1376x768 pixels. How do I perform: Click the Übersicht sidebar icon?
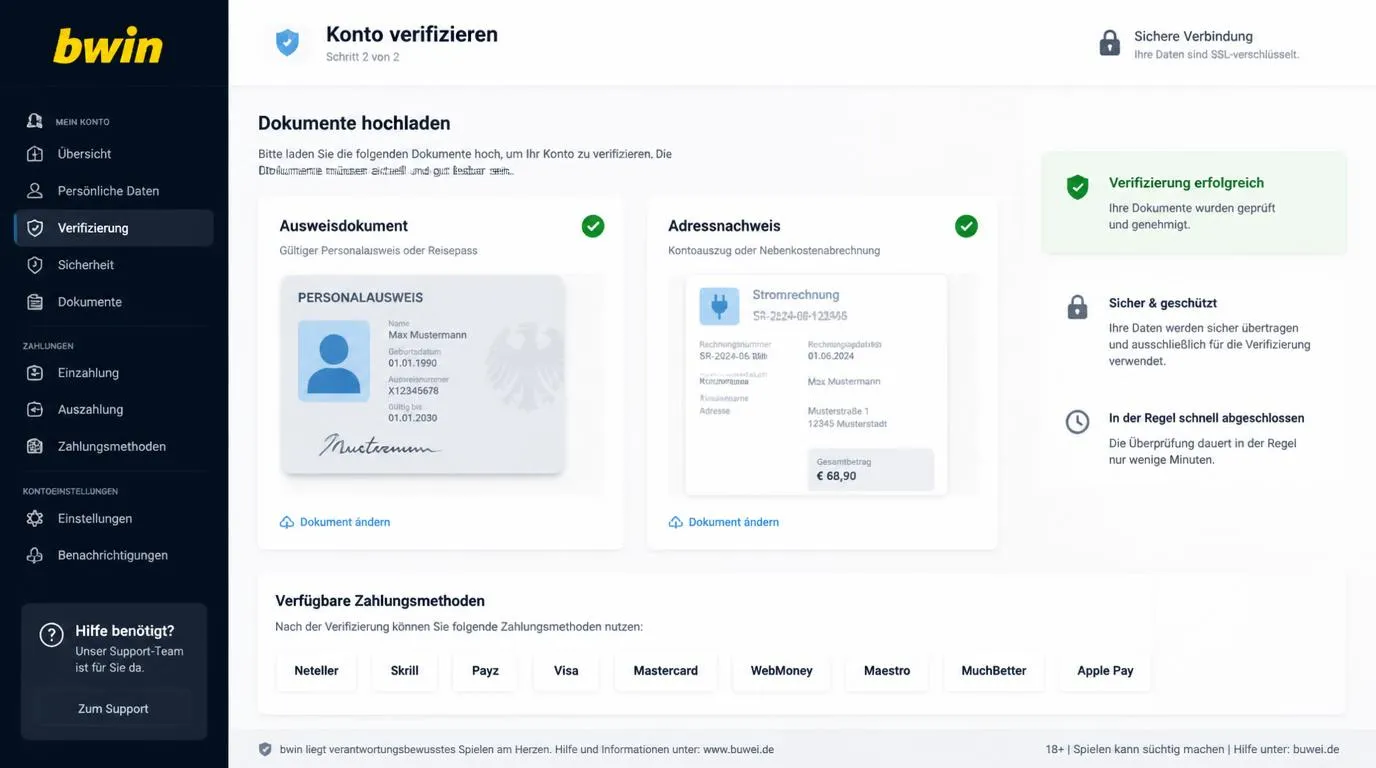[x=35, y=154]
